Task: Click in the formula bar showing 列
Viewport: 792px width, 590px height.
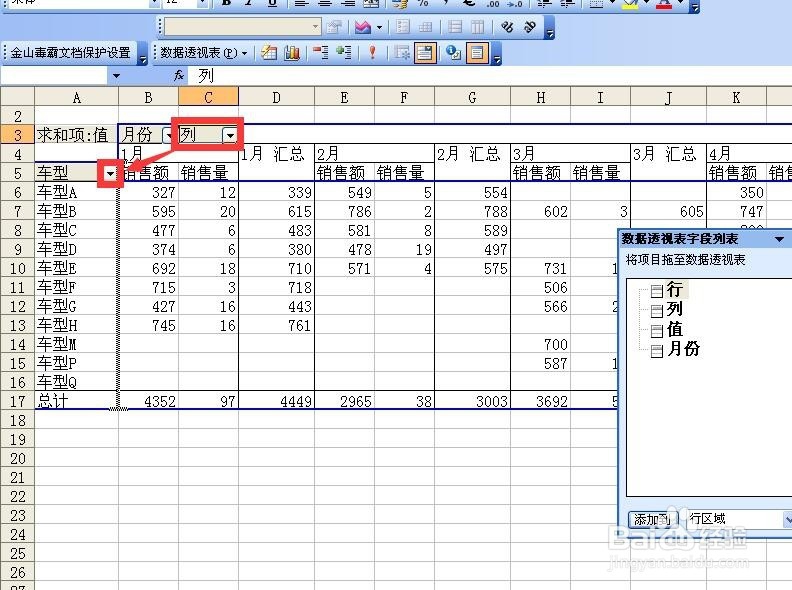Action: coord(490,76)
